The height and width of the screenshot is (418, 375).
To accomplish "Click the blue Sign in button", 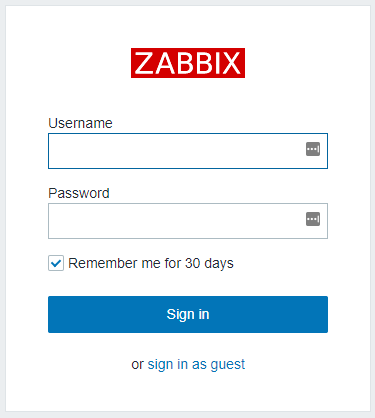I will click(188, 314).
